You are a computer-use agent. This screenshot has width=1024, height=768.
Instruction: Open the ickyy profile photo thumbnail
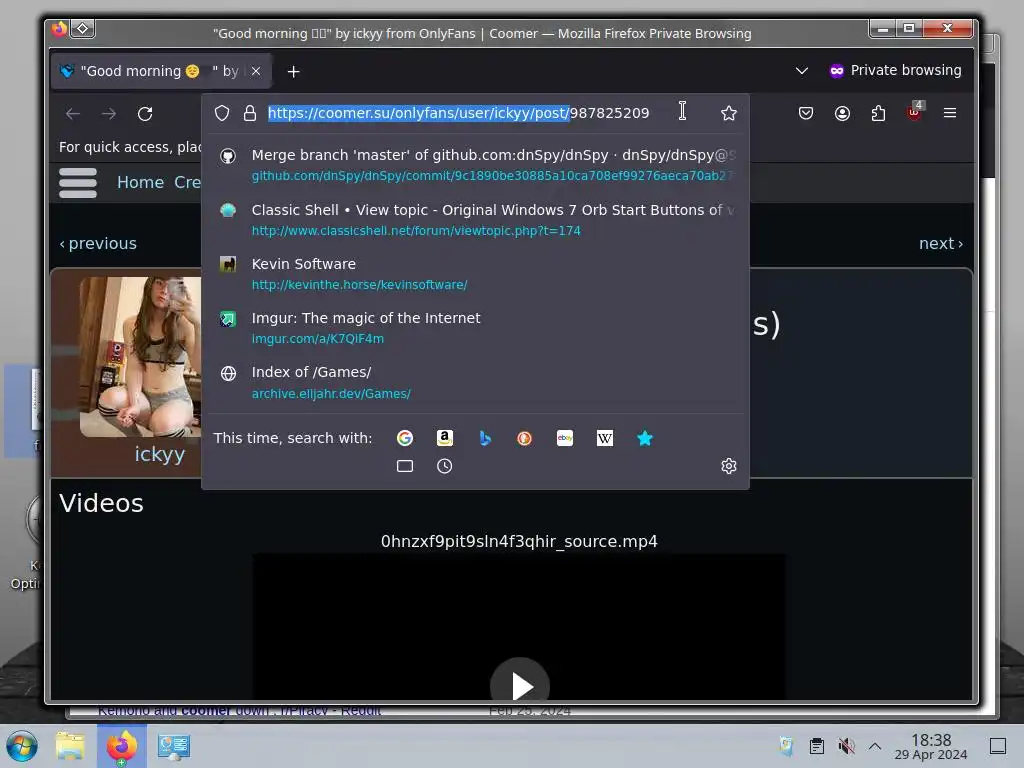pos(140,357)
